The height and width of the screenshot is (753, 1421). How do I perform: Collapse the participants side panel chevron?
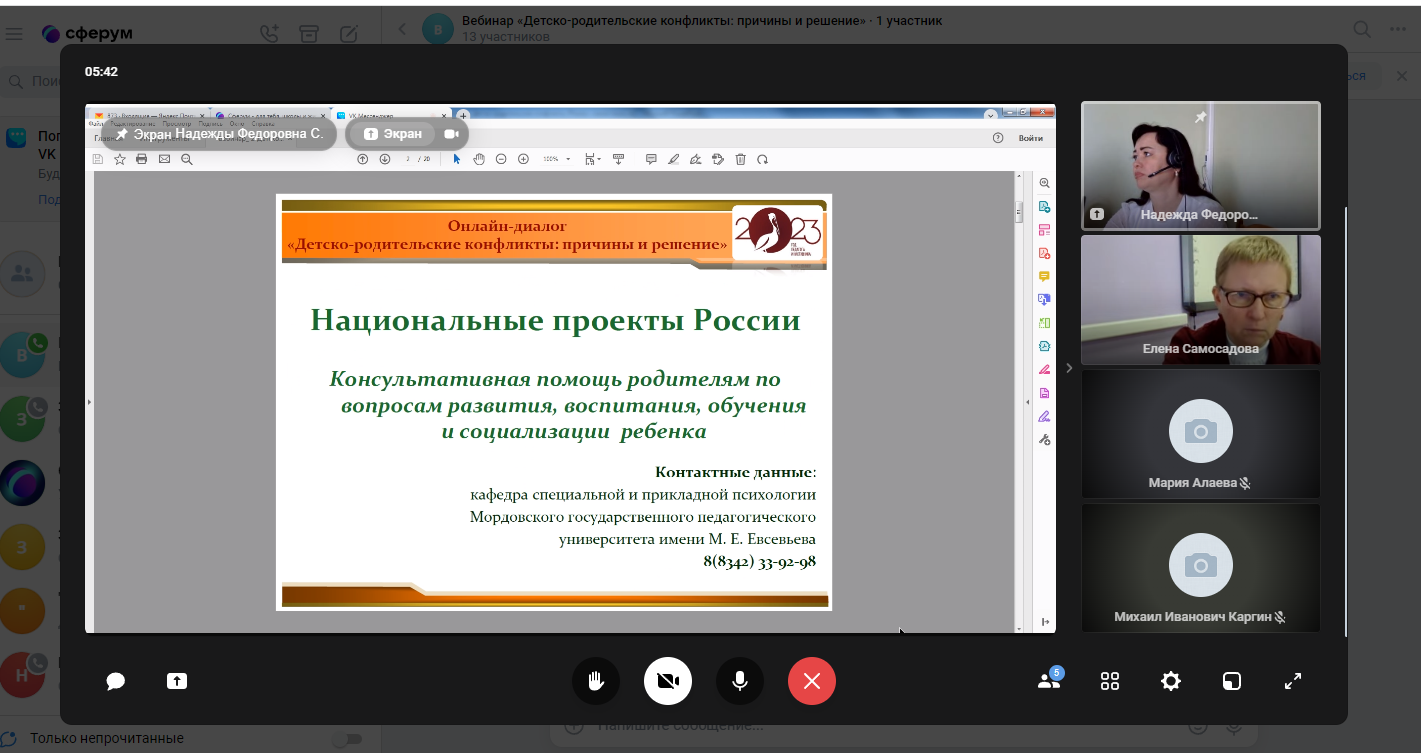(1068, 368)
